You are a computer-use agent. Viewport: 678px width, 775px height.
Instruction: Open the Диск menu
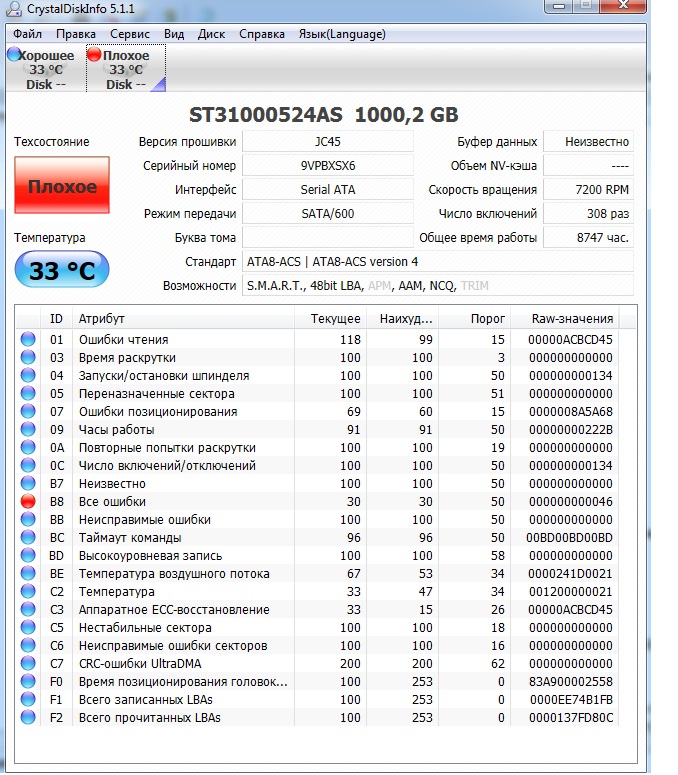point(211,34)
